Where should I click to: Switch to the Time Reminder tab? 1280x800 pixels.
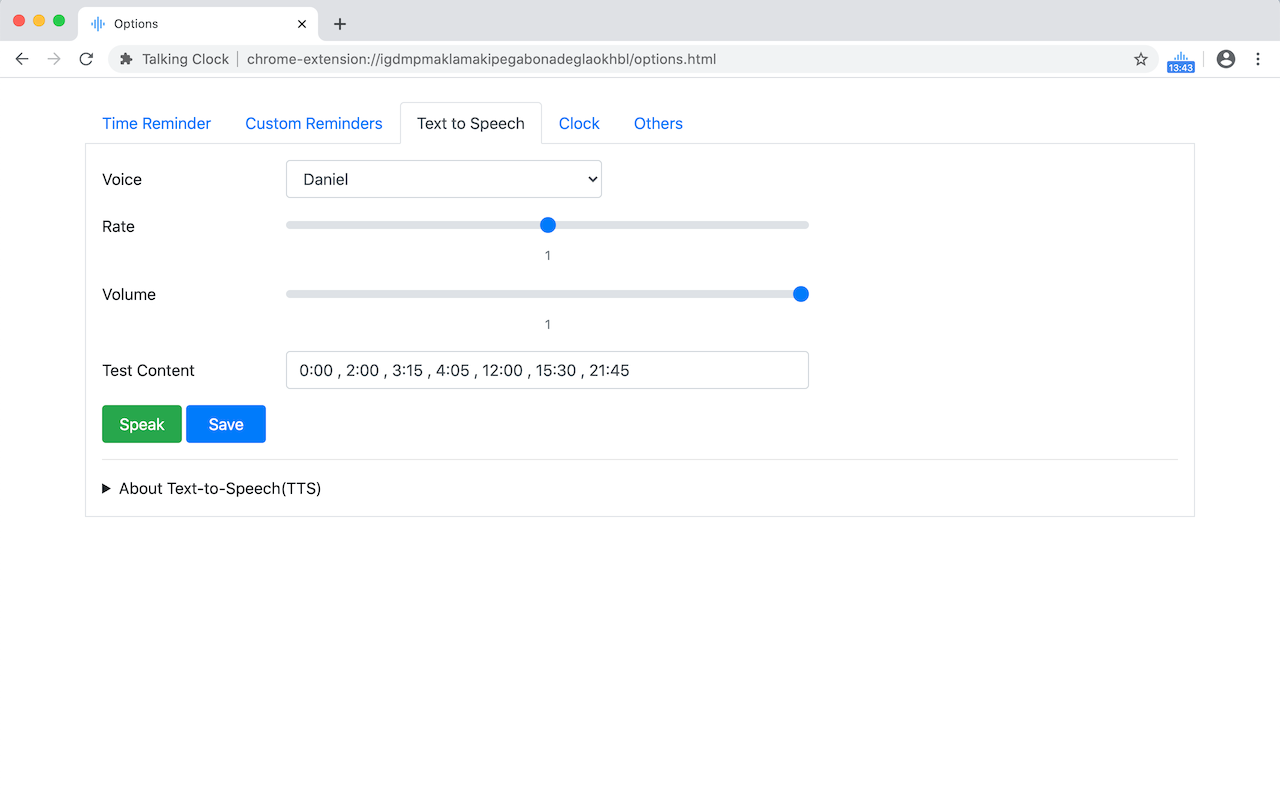[x=156, y=124]
